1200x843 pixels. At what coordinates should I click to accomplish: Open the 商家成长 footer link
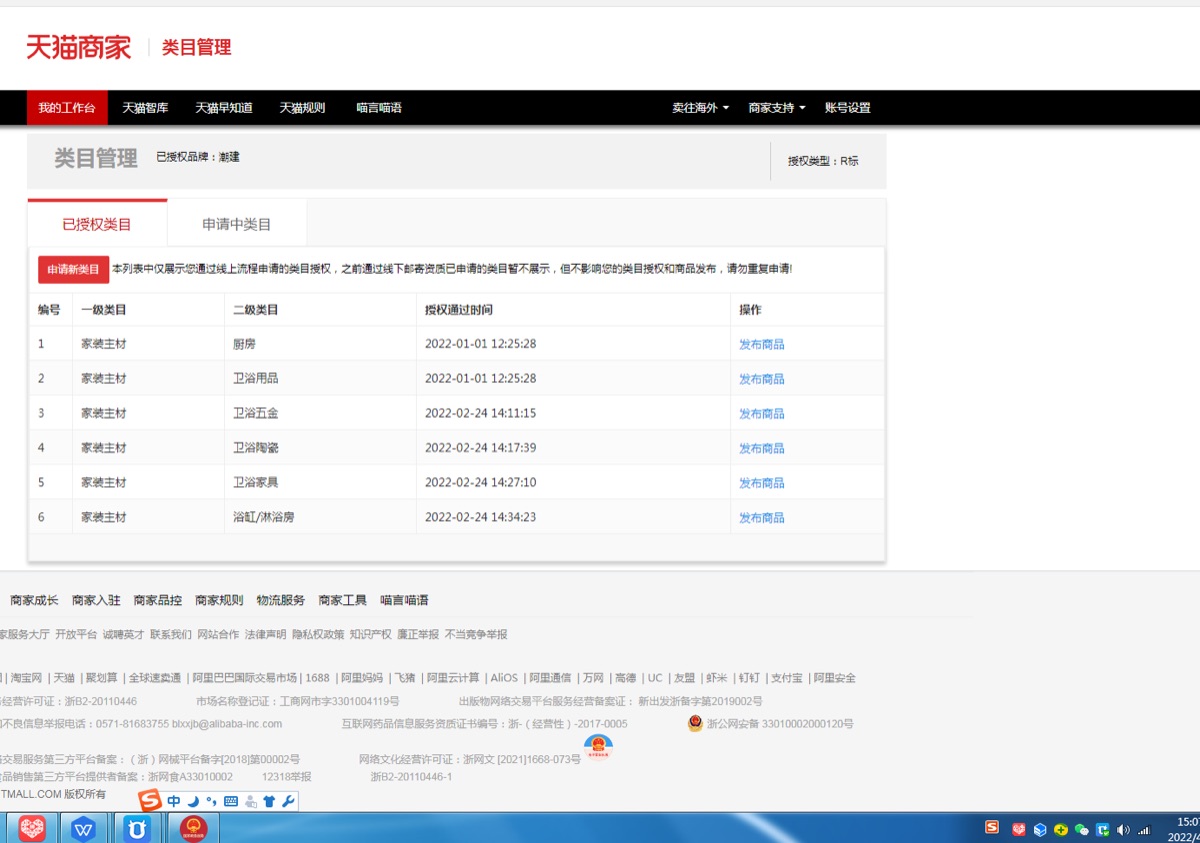(34, 600)
